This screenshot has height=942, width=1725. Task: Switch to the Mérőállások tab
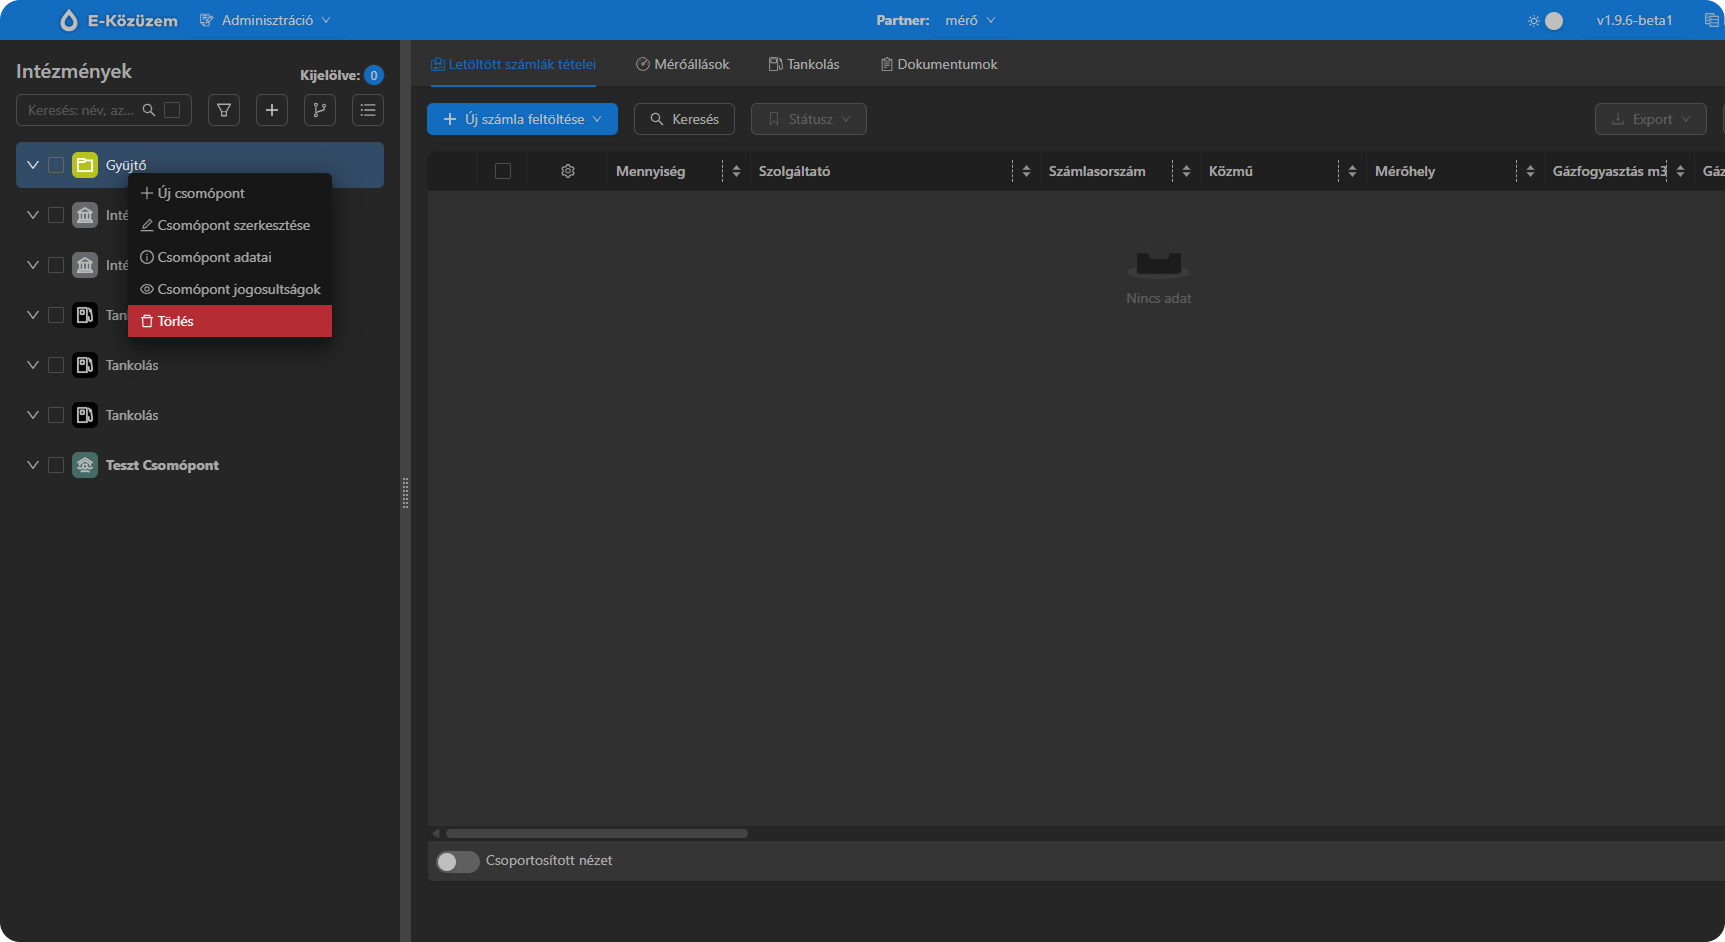683,64
